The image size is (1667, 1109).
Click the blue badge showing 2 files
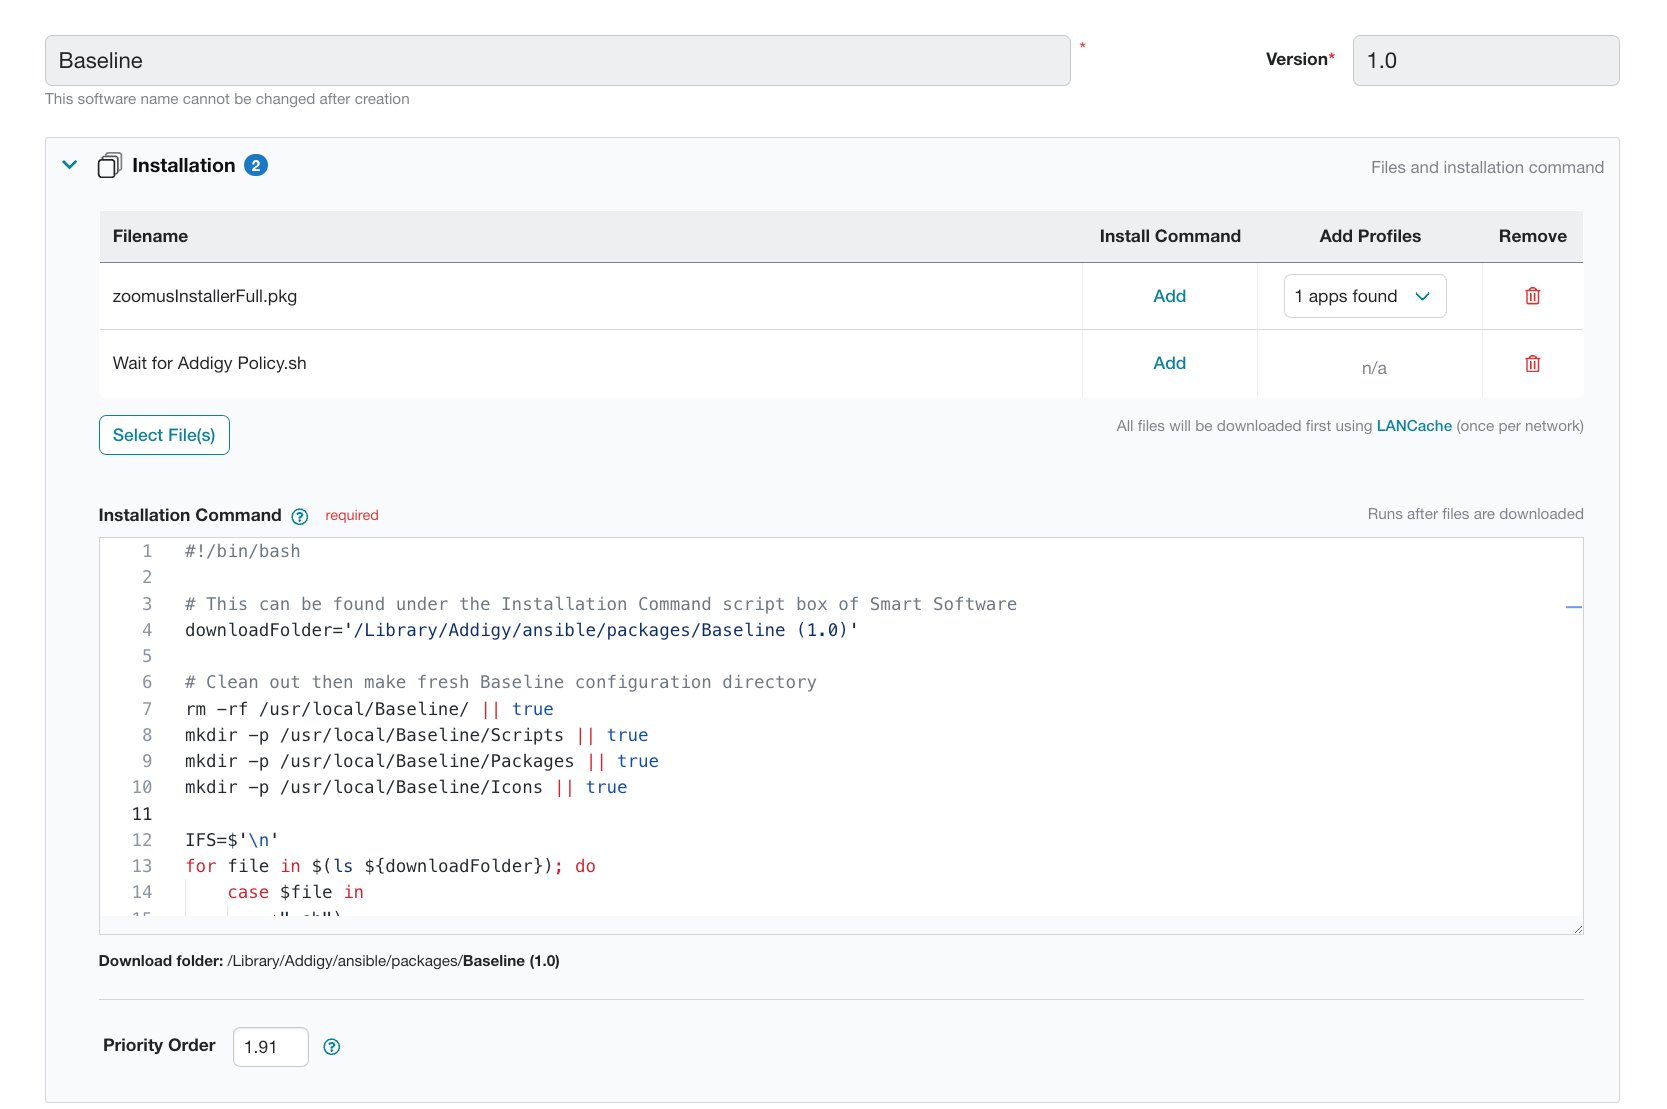pos(256,165)
